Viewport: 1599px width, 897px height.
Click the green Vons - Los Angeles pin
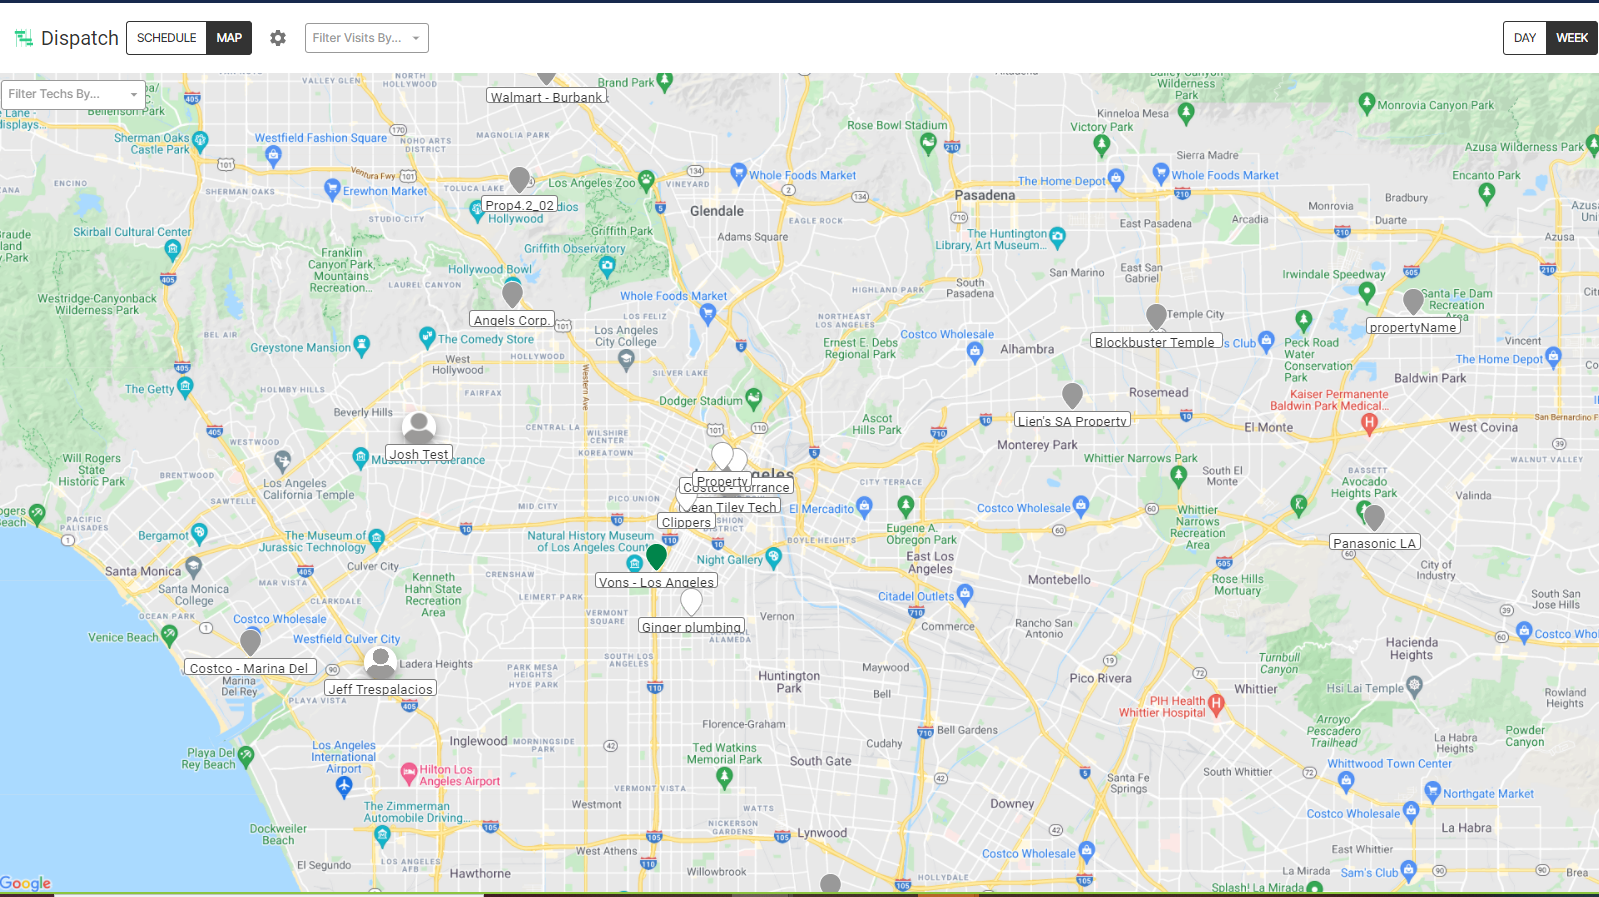tap(656, 556)
